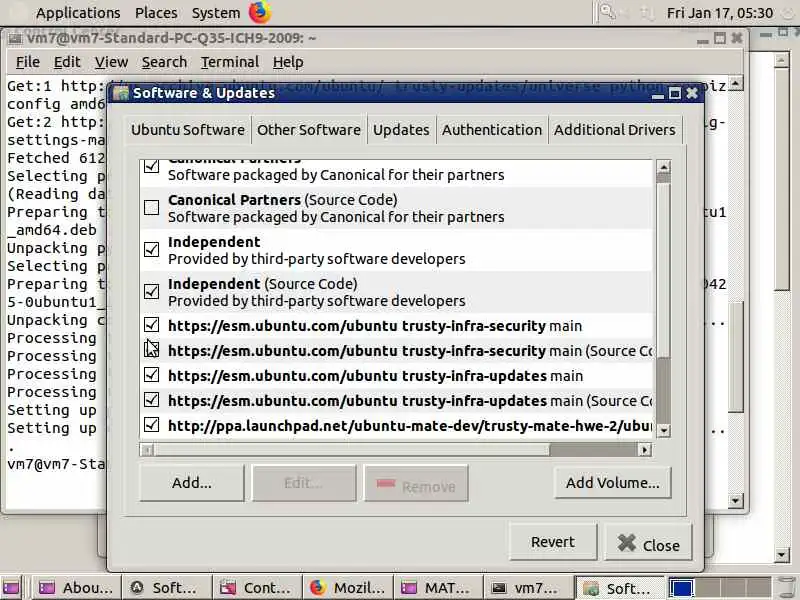Switch to 'vm7...' terminal taskbar entry
Image resolution: width=800 pixels, height=600 pixels.
(x=528, y=588)
